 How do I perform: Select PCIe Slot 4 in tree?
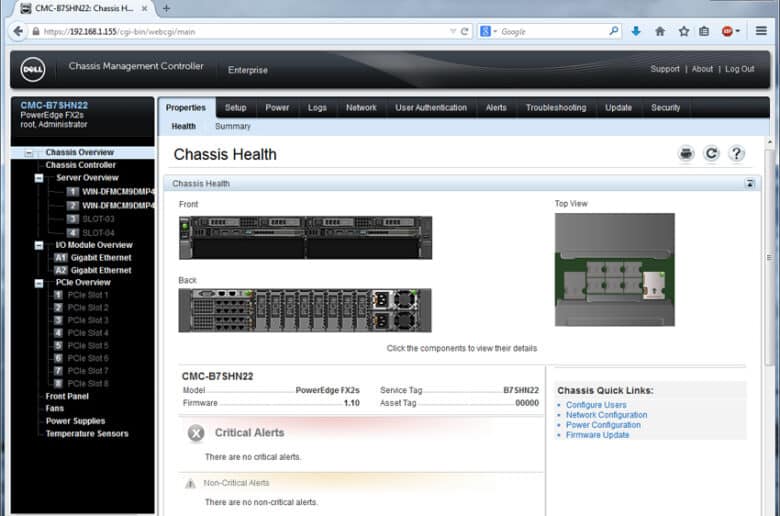pos(88,333)
